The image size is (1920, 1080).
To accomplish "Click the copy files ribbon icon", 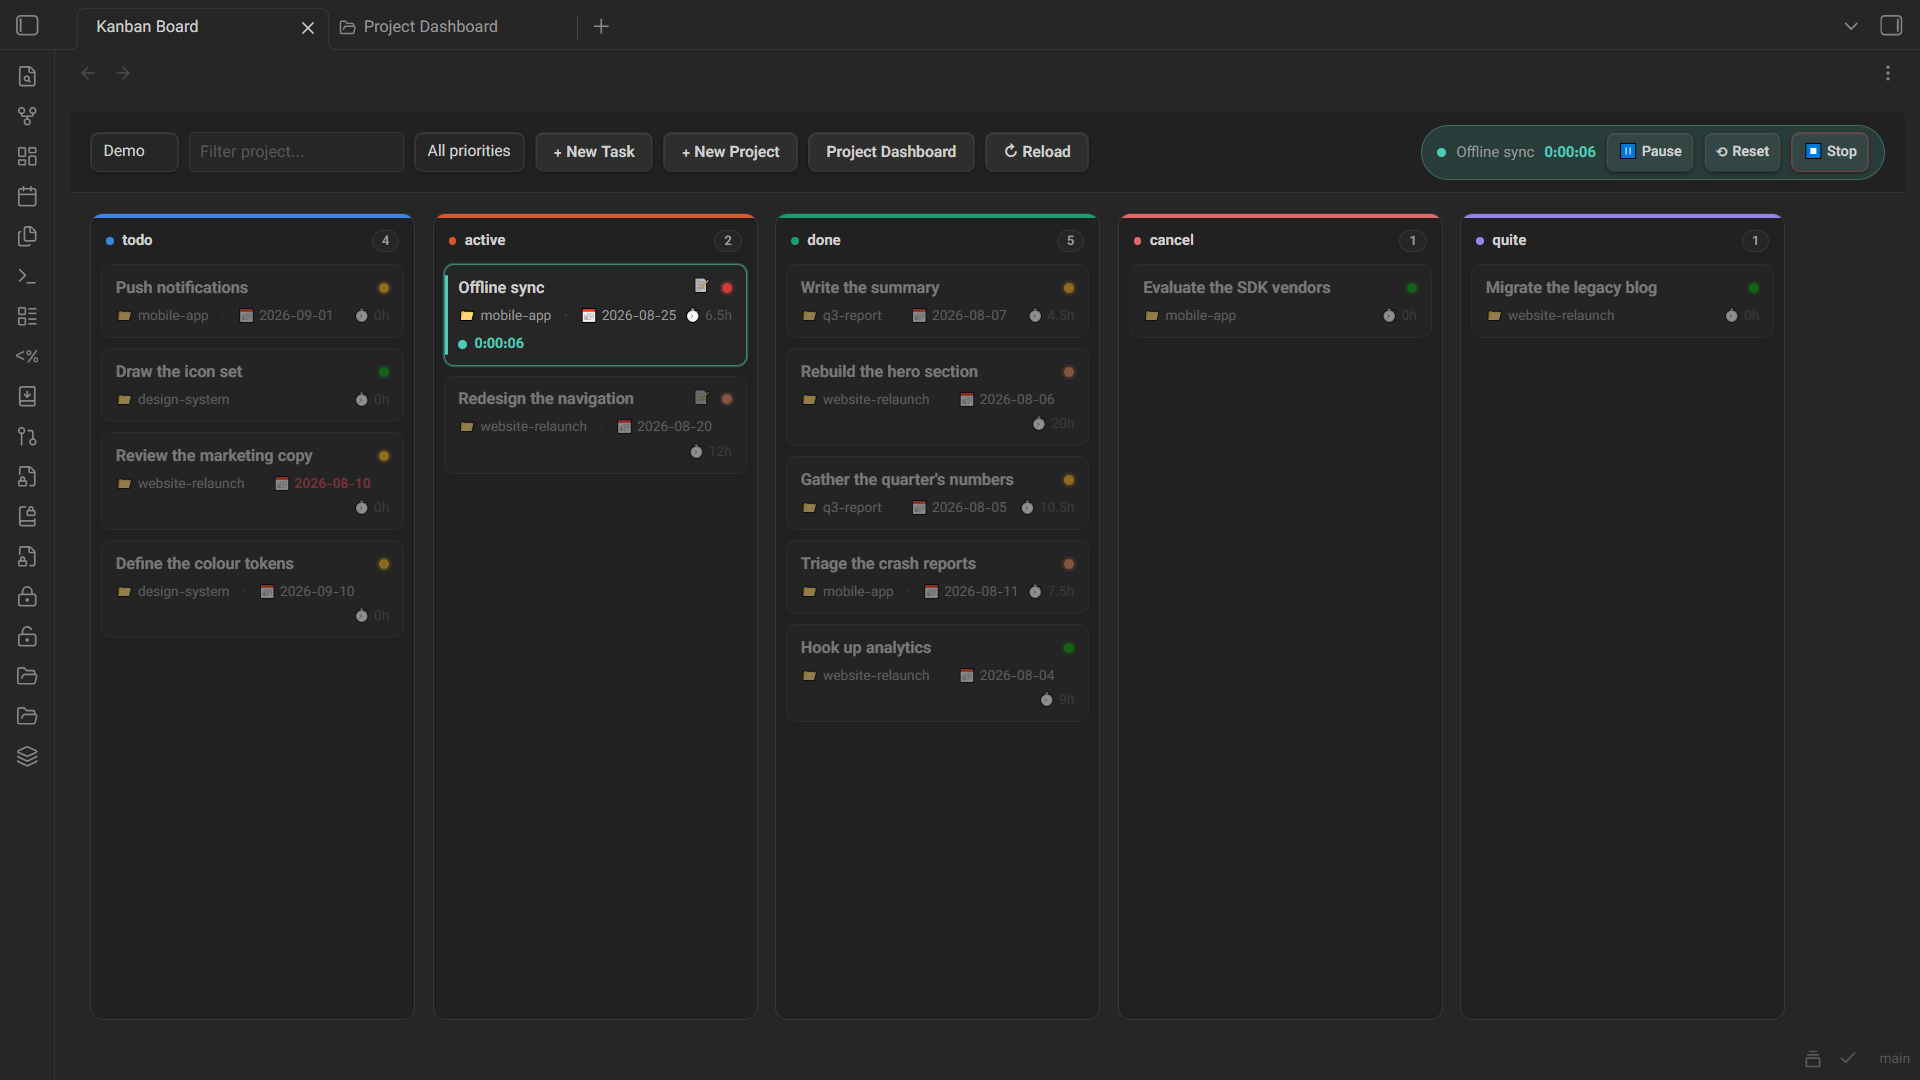I will tap(28, 236).
